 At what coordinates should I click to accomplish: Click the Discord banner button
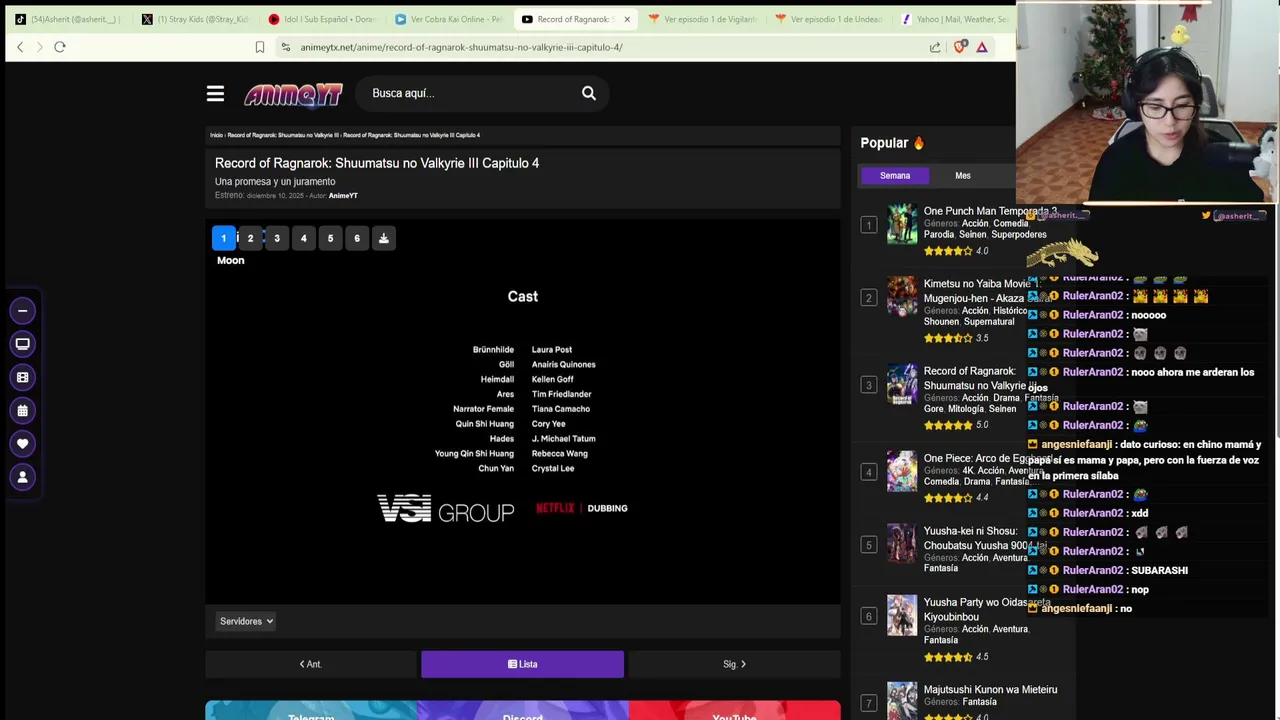[x=522, y=712]
